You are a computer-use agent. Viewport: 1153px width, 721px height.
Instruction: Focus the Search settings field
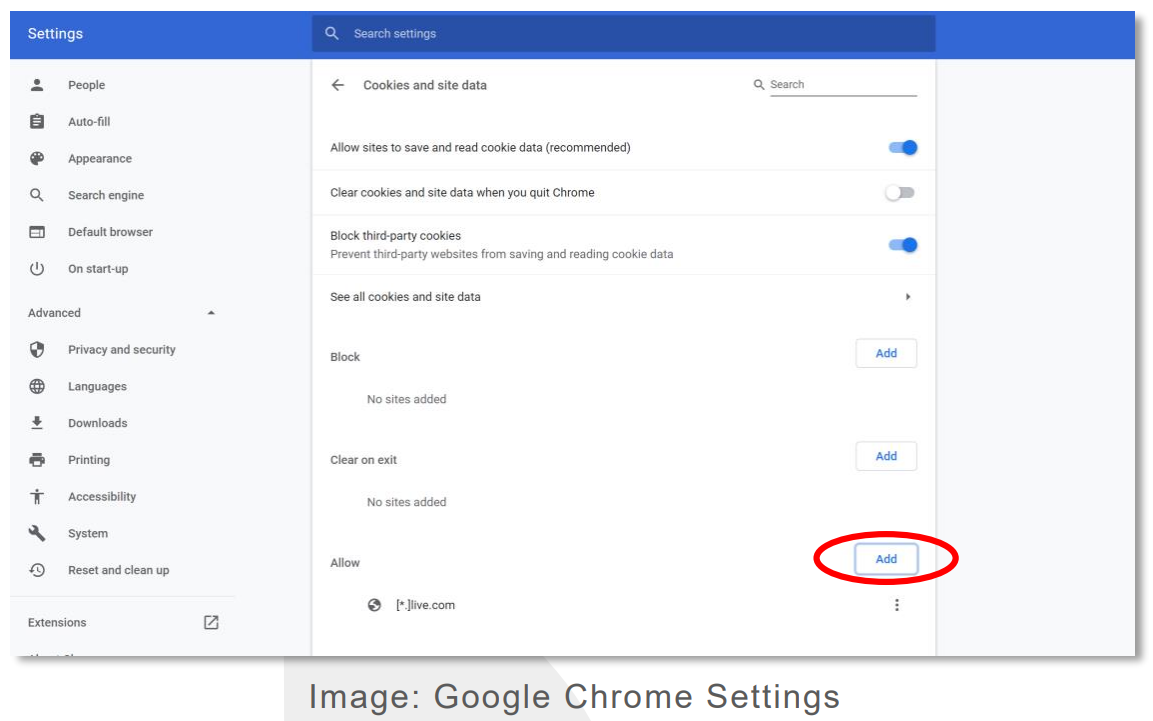point(624,33)
